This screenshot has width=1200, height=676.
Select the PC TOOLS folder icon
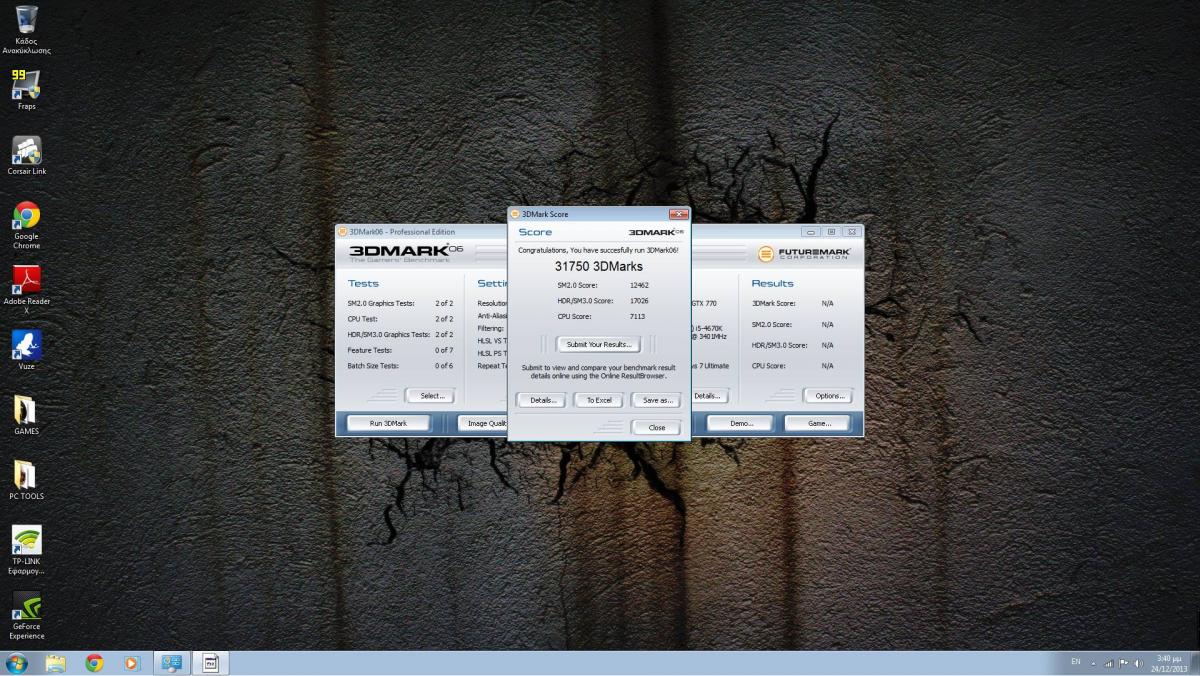pos(26,480)
